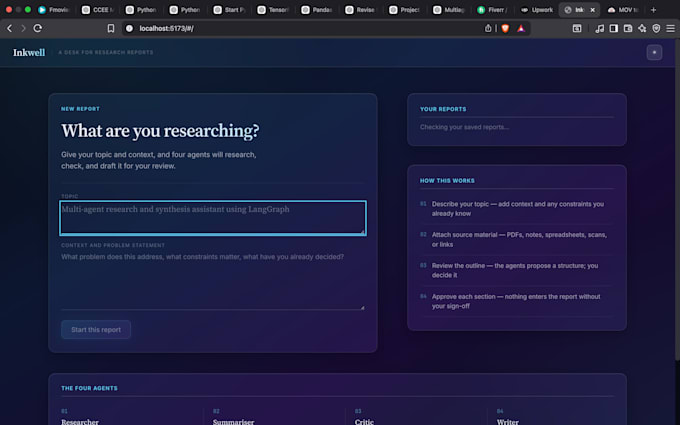Click the share icon in address bar

click(x=488, y=28)
